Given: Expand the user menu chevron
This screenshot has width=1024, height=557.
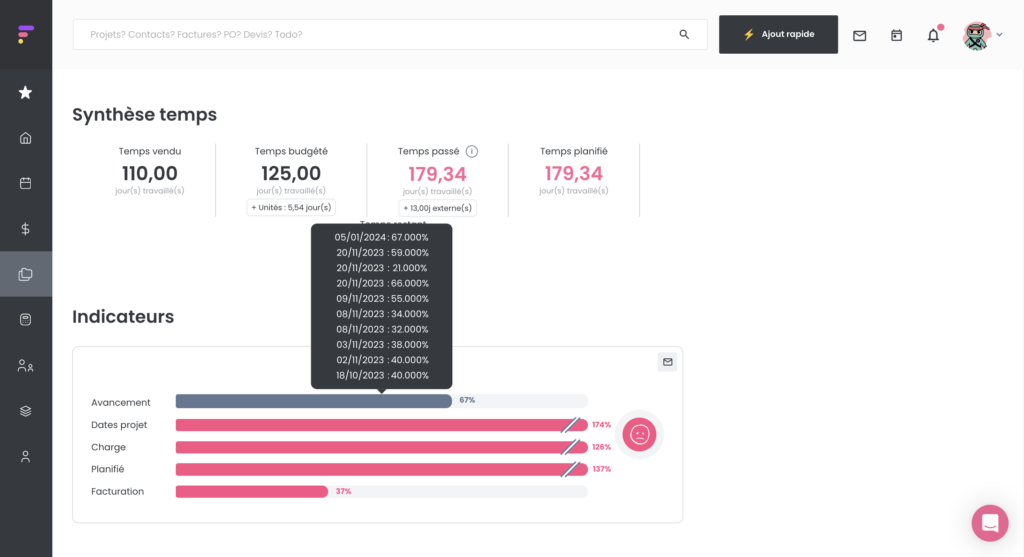Looking at the screenshot, I should [x=999, y=35].
